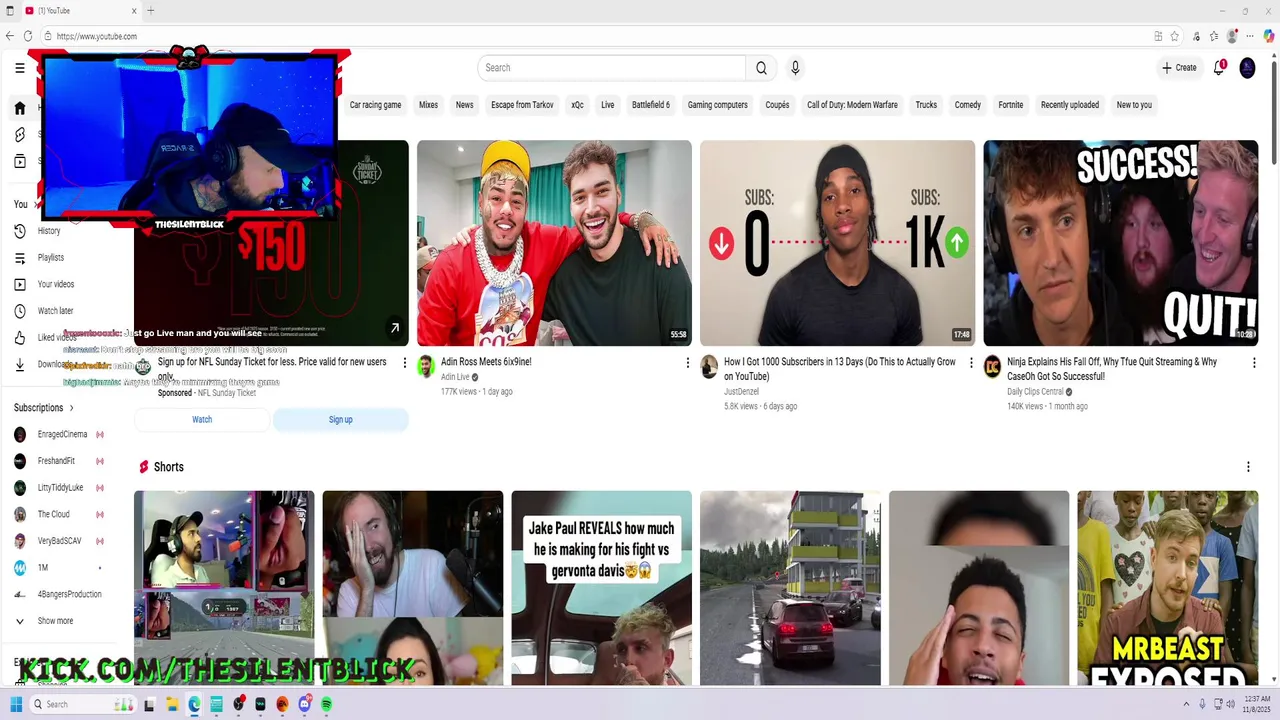Open the browser Settings and more menu

point(1251,36)
